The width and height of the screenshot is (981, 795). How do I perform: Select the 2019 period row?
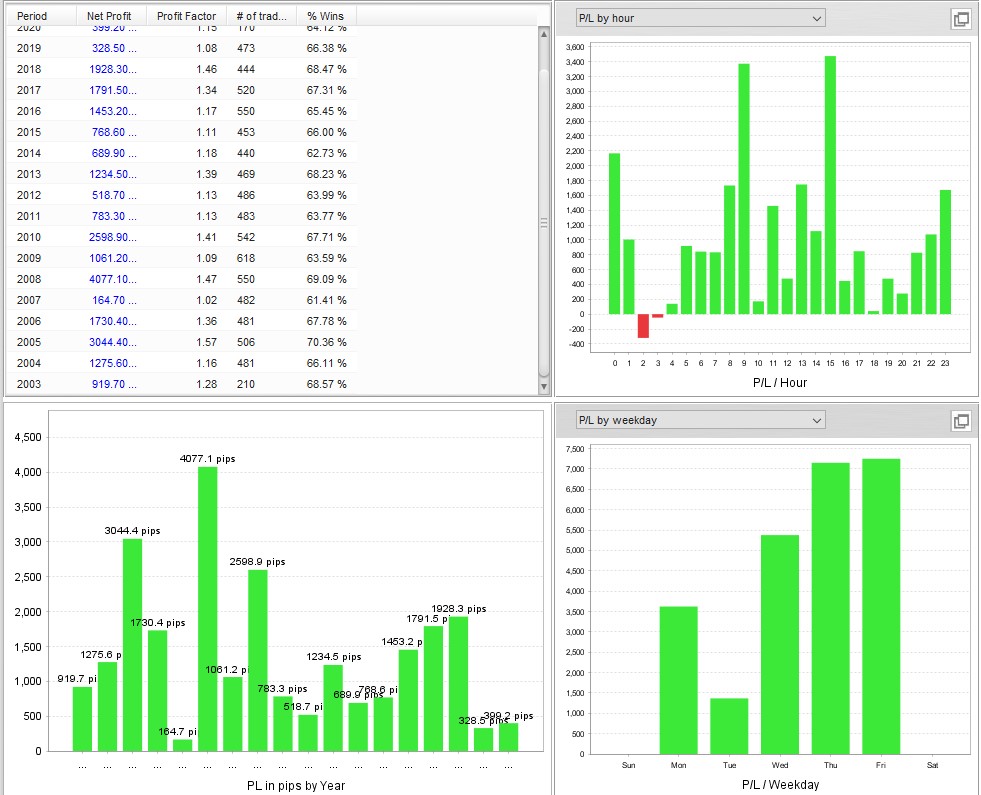[x=181, y=48]
